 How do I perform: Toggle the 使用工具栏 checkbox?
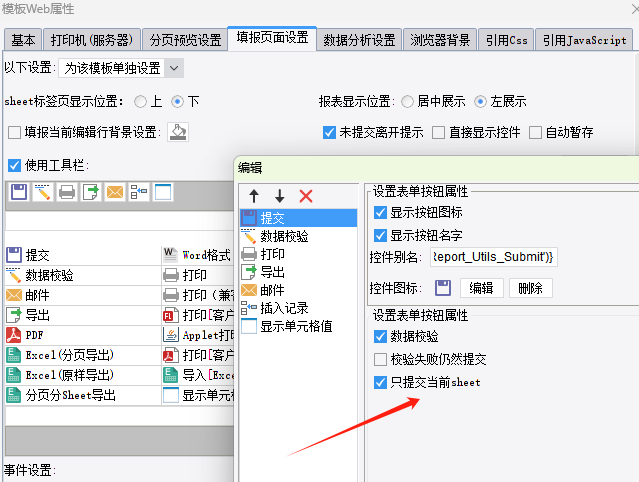(x=14, y=165)
